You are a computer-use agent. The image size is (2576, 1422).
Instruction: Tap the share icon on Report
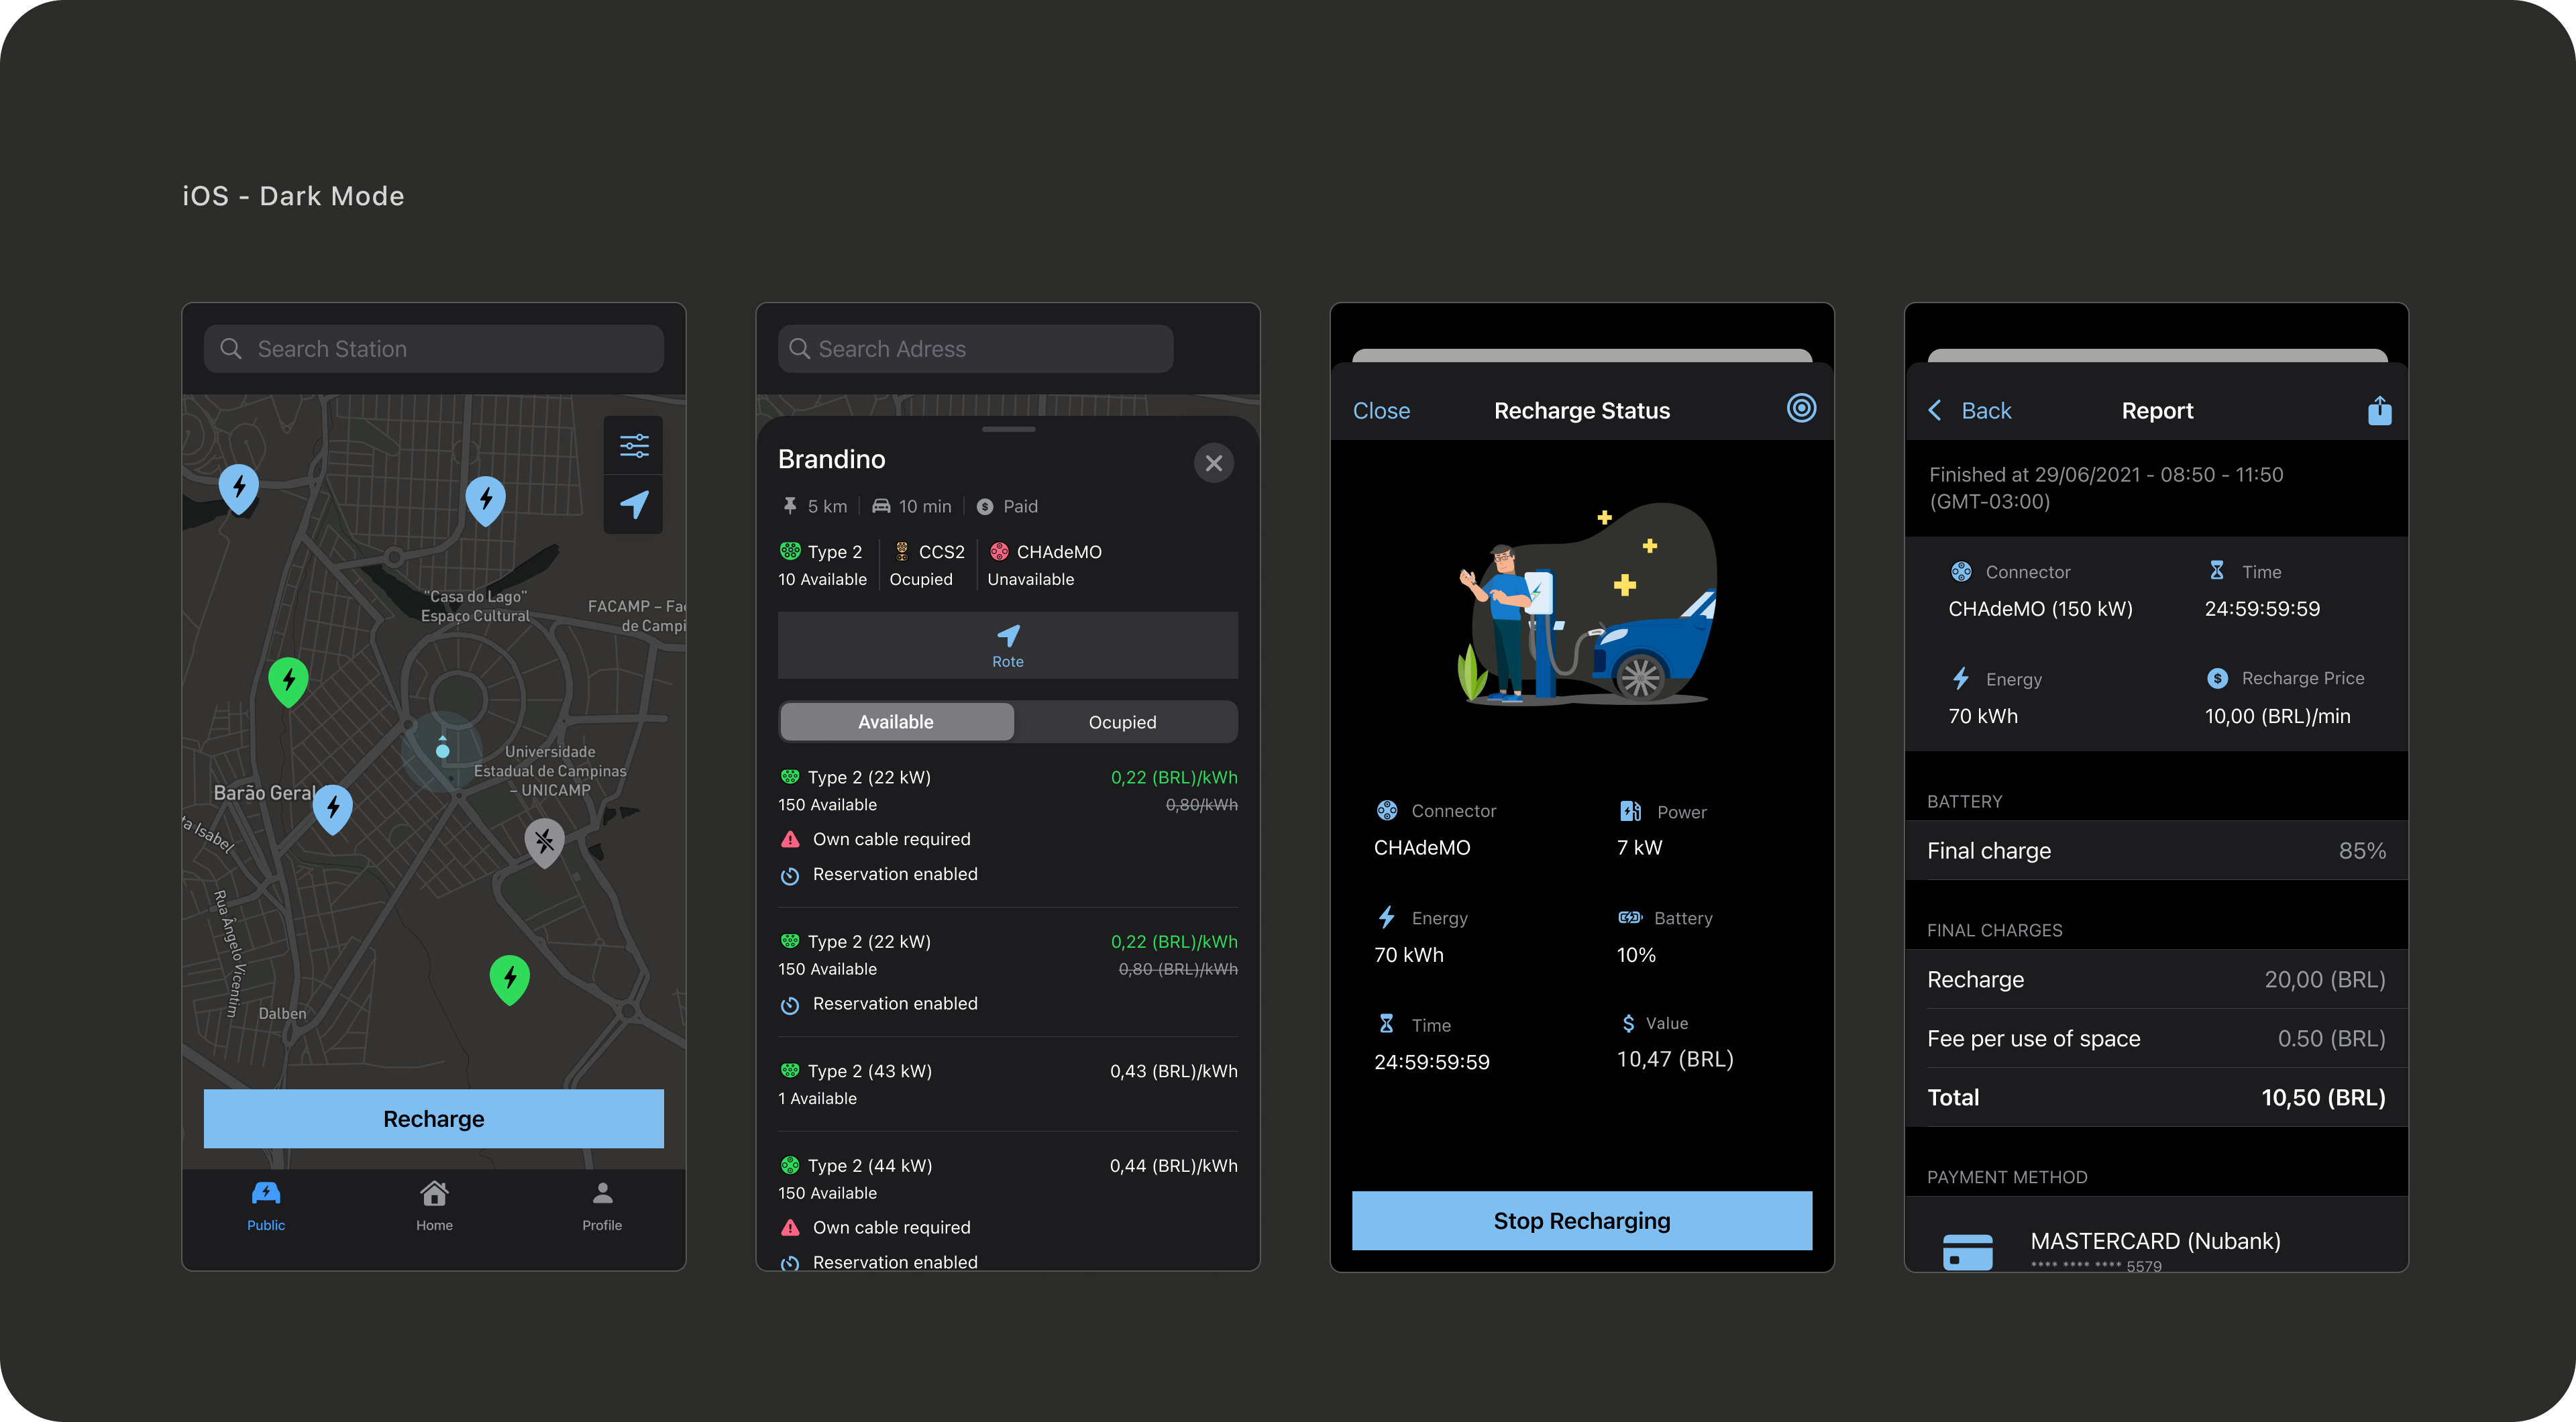coord(2379,410)
